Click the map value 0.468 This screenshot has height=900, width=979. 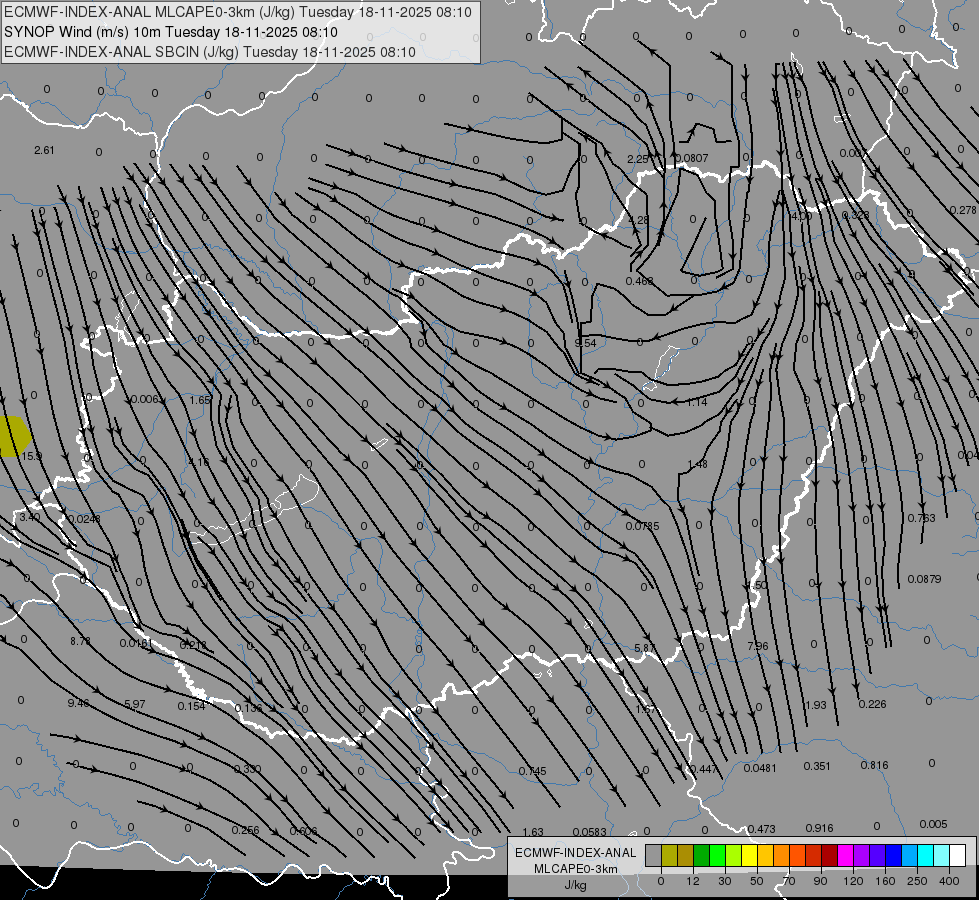[639, 281]
